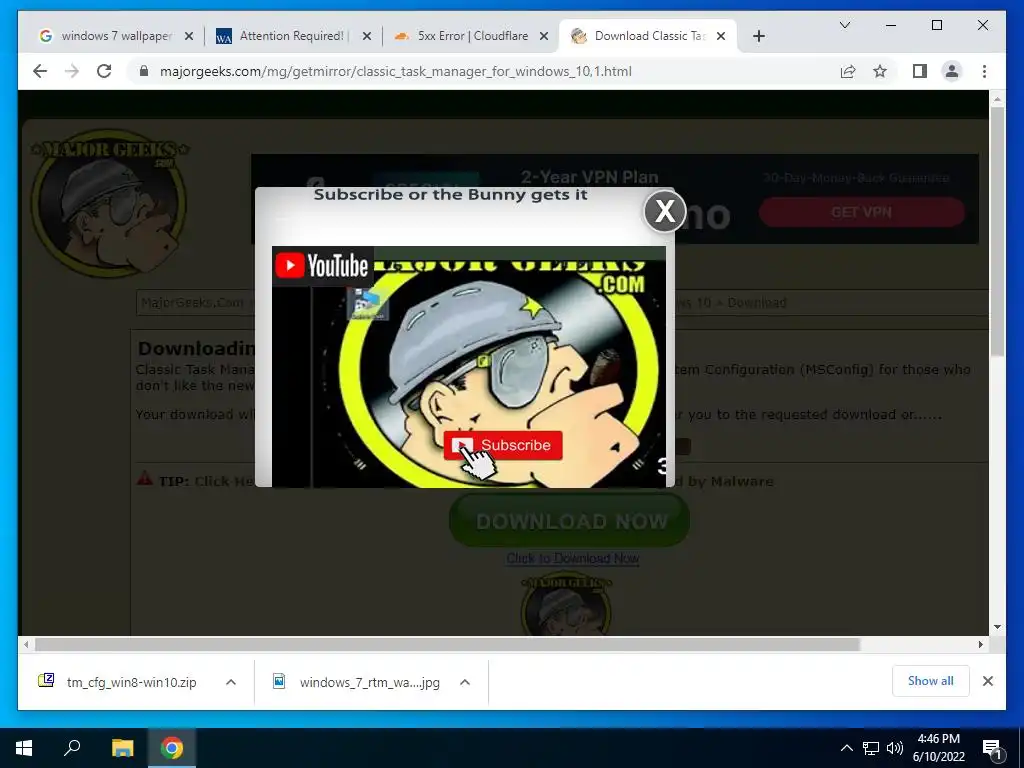Click the red warning TIP icon

144,478
